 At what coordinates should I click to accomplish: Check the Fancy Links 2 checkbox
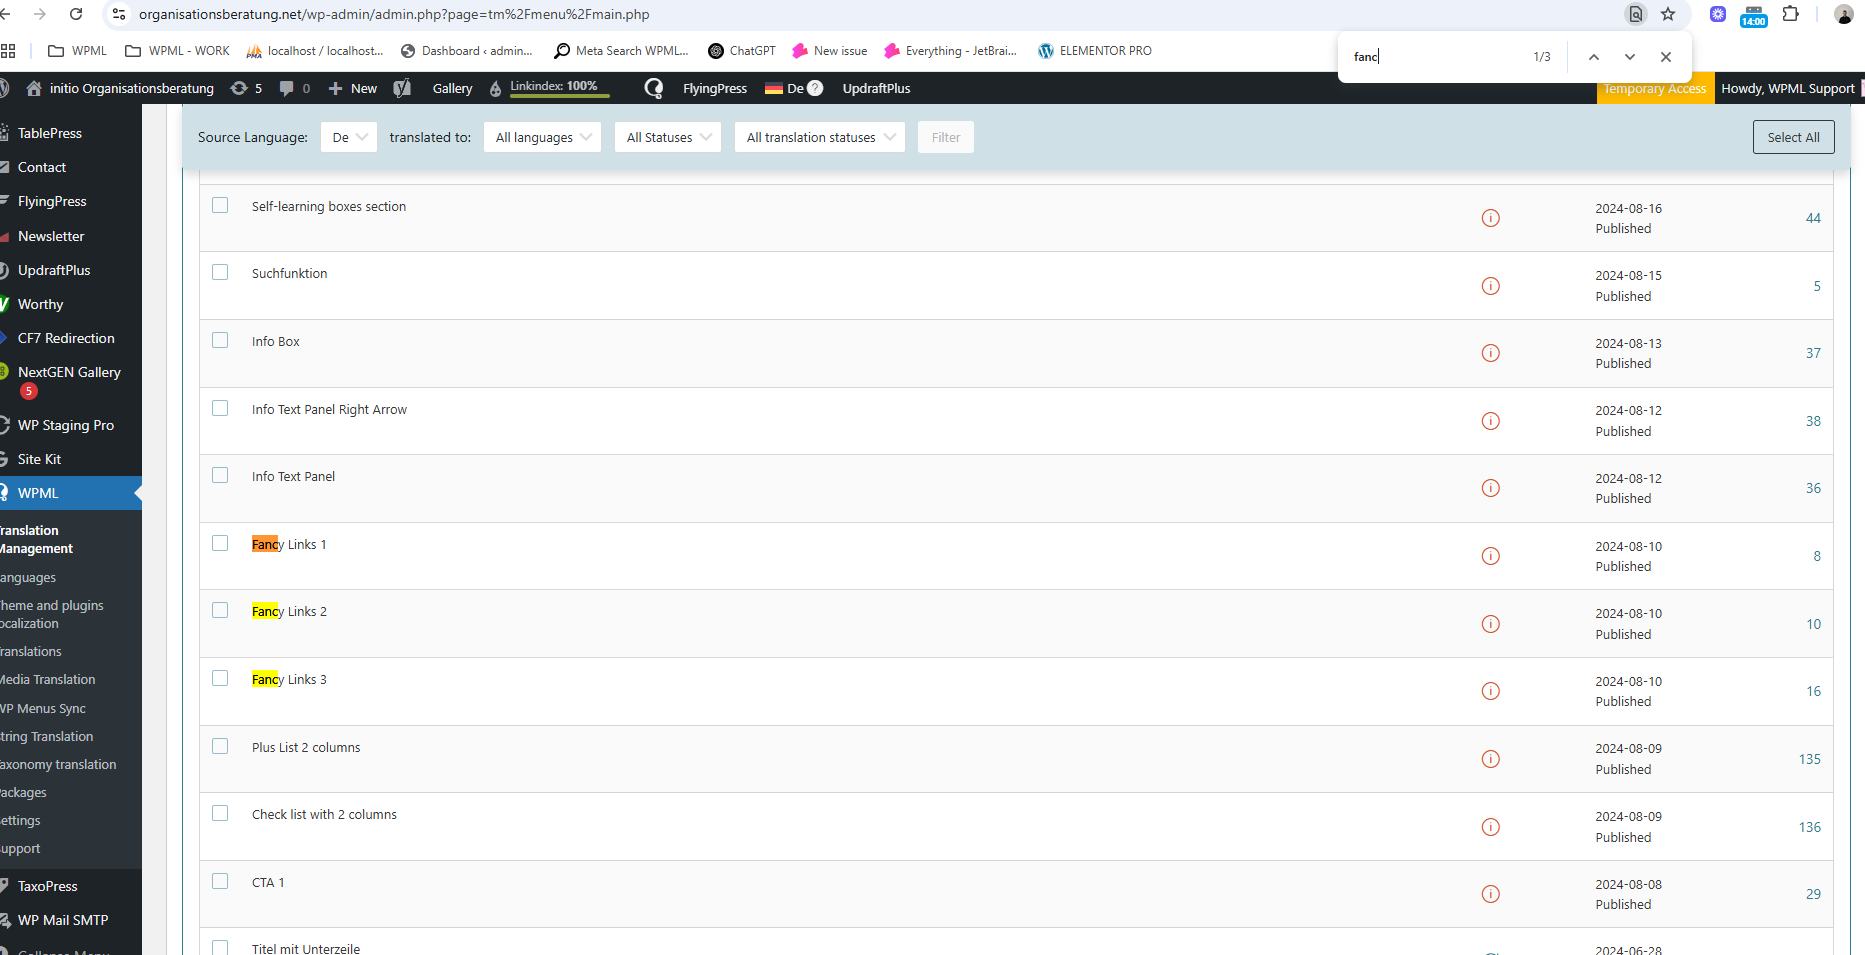pyautogui.click(x=220, y=610)
